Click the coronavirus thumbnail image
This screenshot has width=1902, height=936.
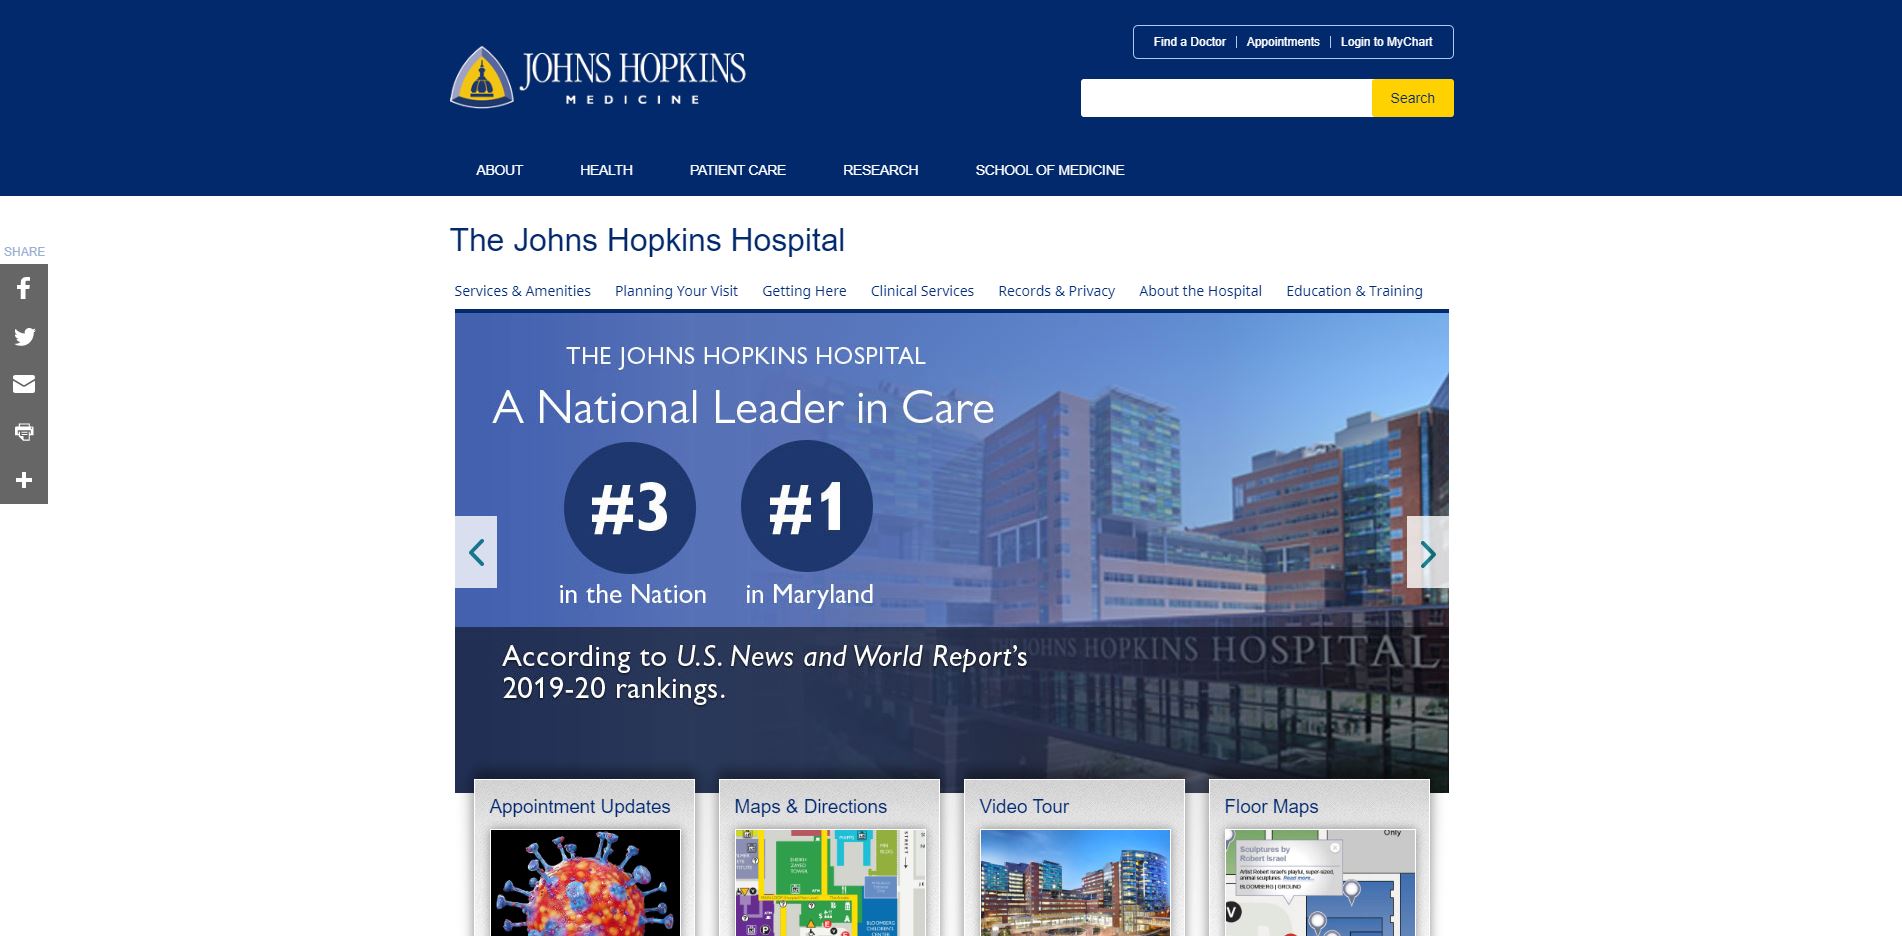click(585, 883)
